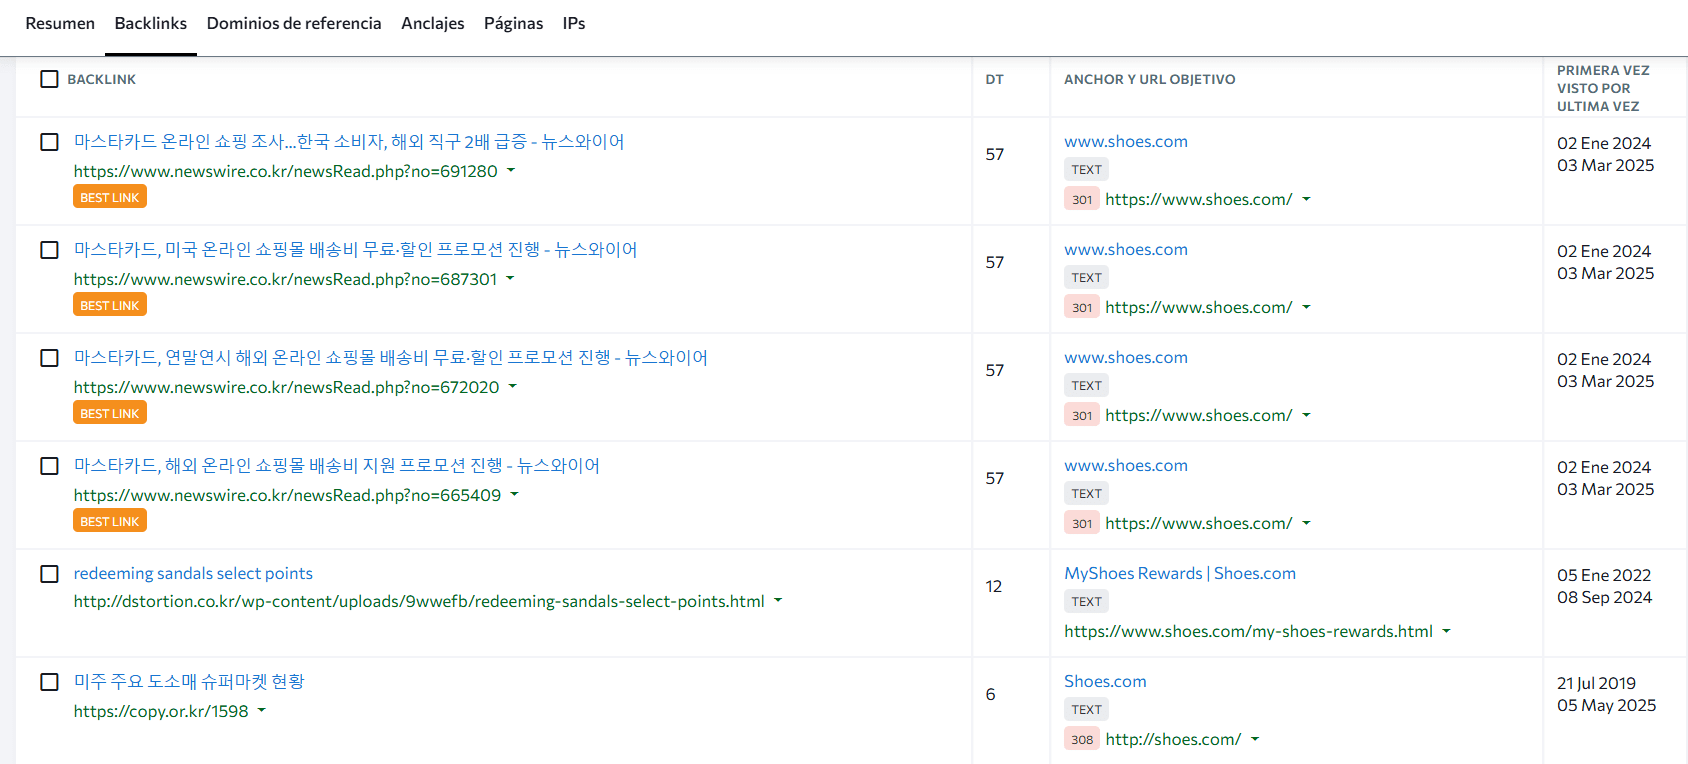Open the '미주 주요 도소매 슈퍼마켓 현황' link
Screen dimensions: 1688x764
[x=189, y=682]
